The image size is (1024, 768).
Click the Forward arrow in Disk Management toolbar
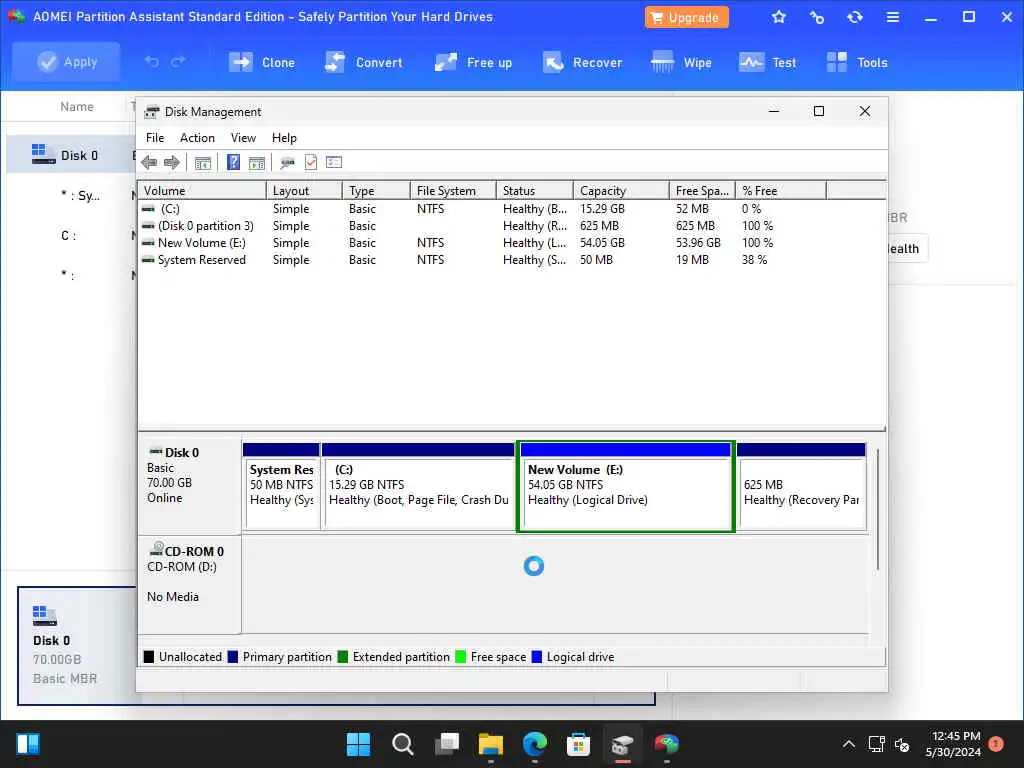click(172, 163)
